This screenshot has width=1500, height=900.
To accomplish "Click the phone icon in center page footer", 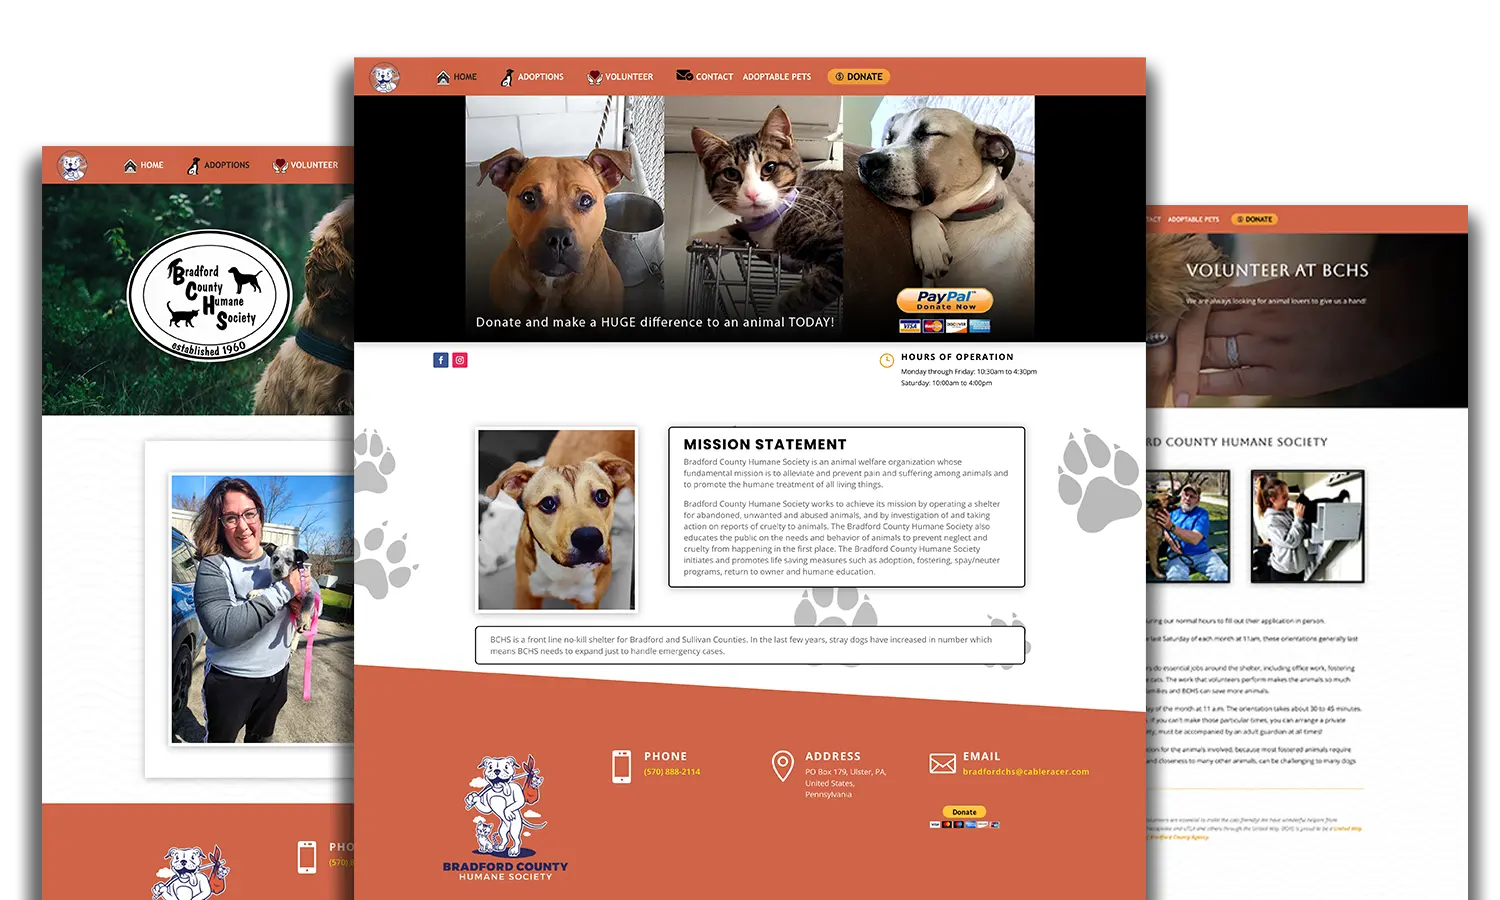I will point(621,766).
